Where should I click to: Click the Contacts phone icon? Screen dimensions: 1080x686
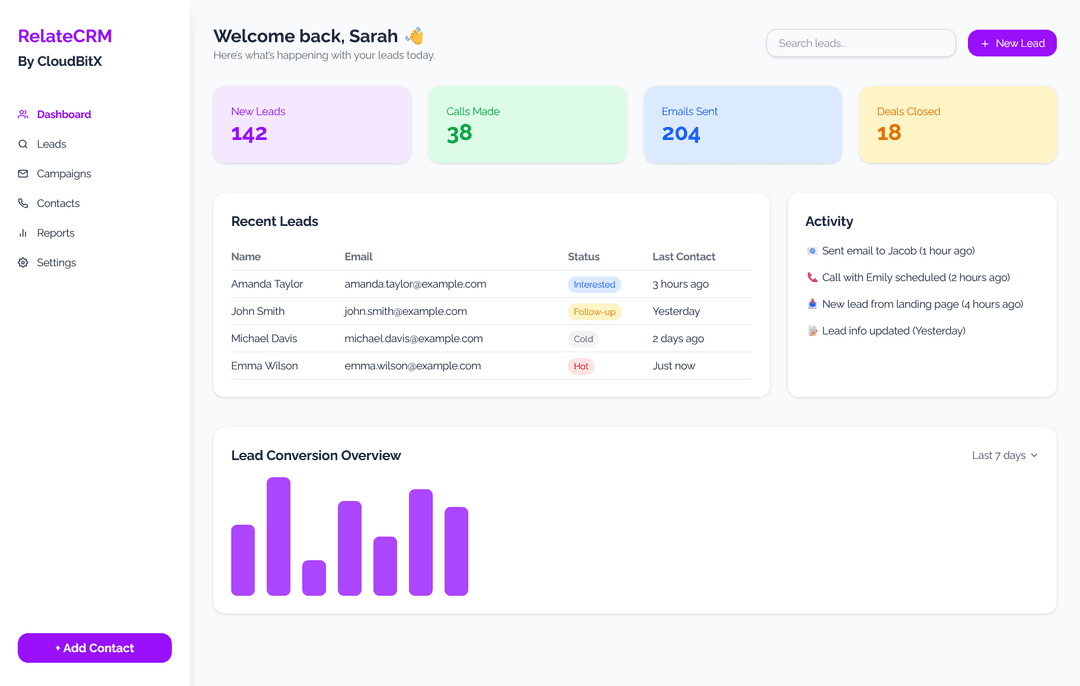click(23, 203)
